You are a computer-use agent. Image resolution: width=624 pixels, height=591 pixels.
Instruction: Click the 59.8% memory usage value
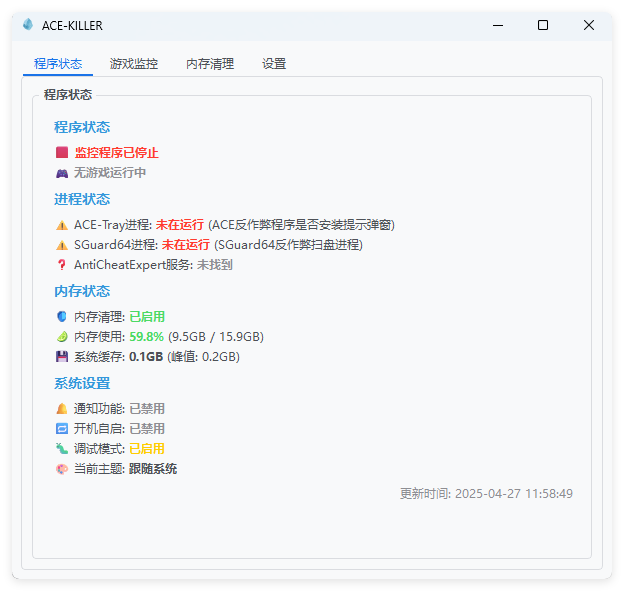click(x=146, y=337)
